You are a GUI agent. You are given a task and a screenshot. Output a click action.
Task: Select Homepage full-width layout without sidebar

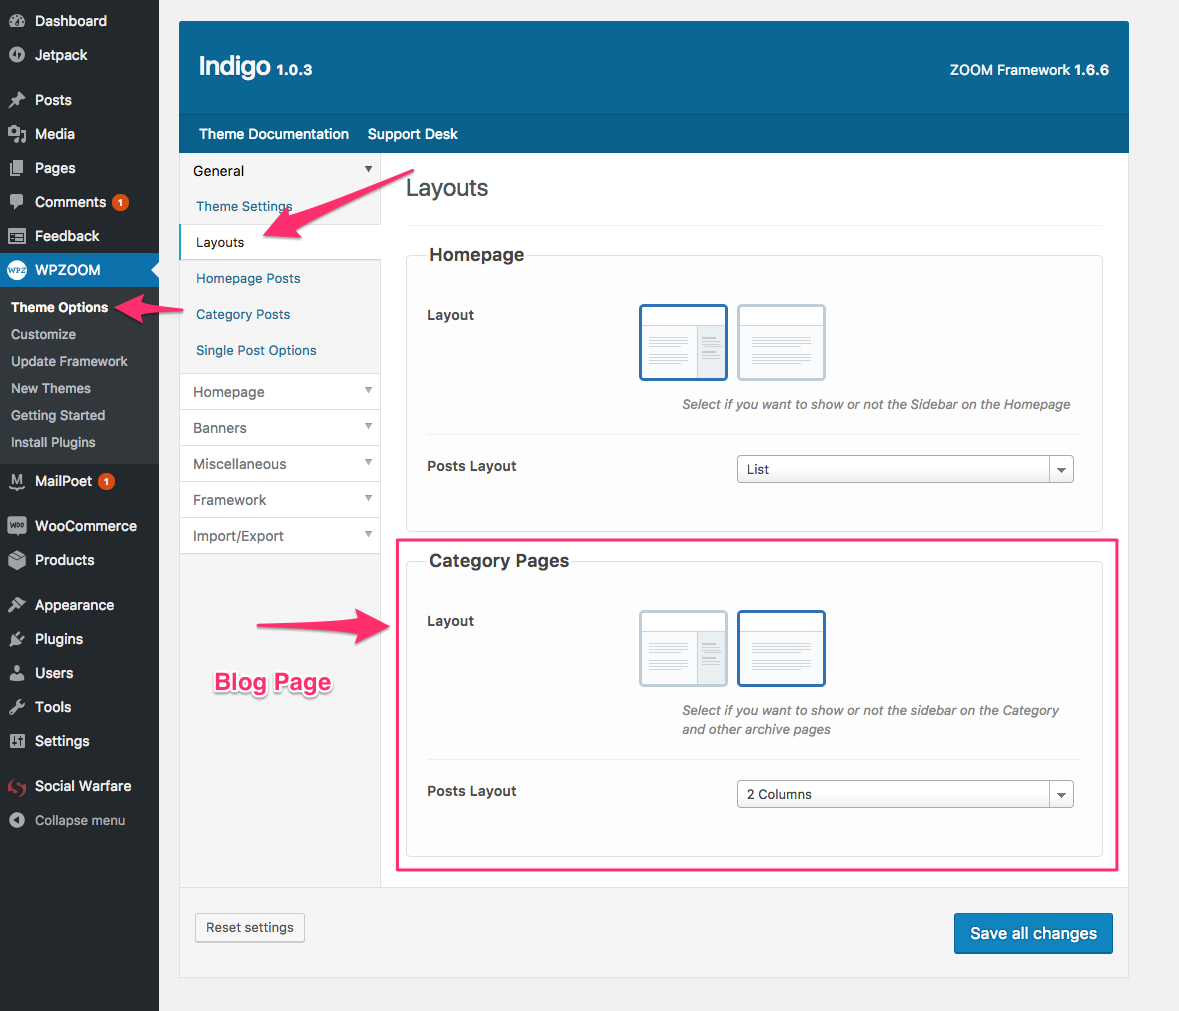(x=781, y=342)
